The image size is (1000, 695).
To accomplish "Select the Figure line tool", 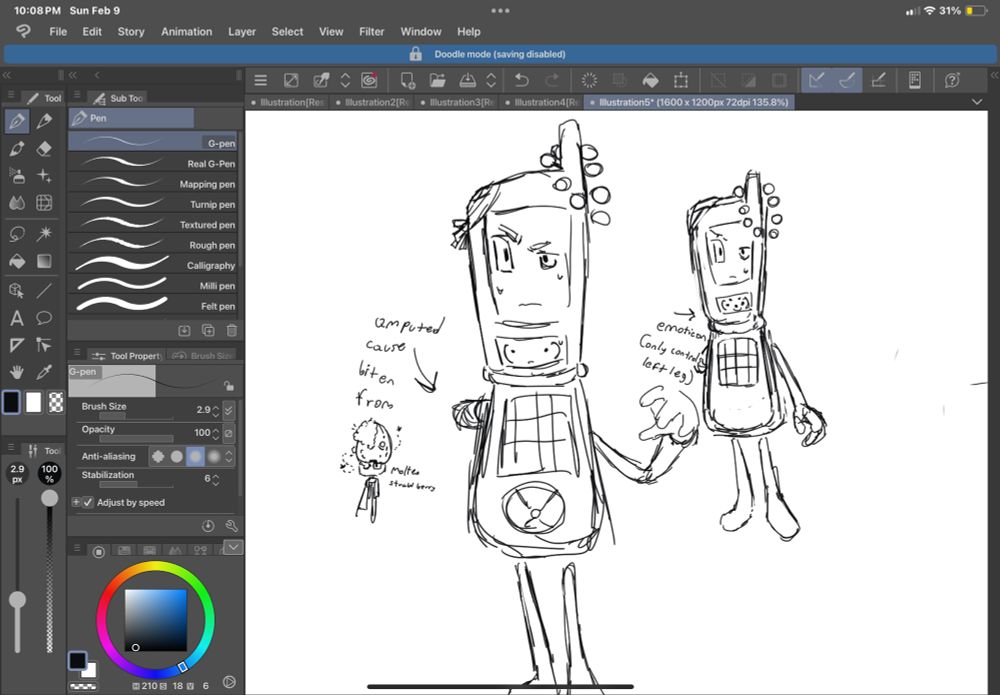I will click(x=44, y=291).
